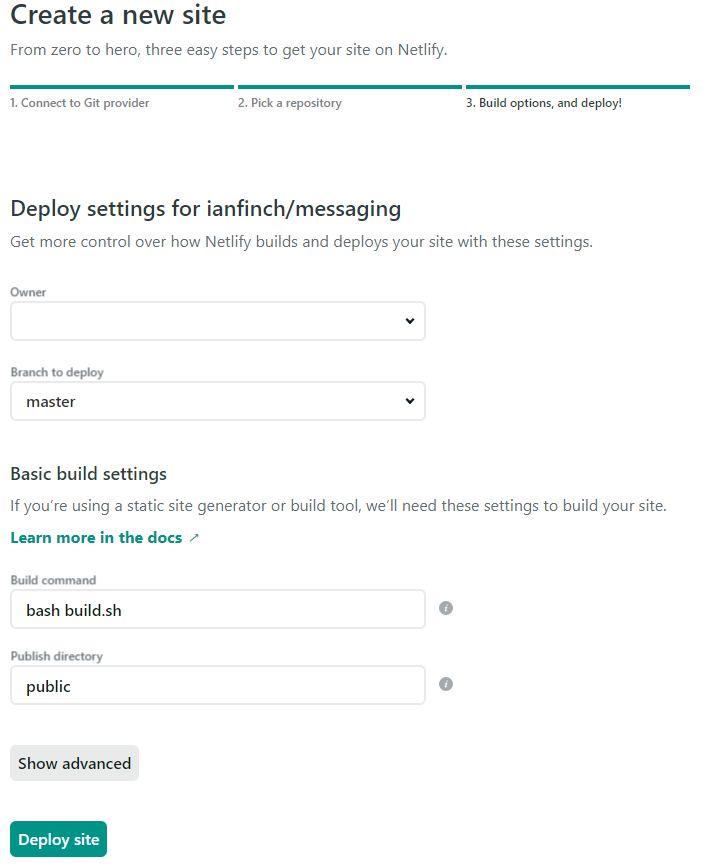
Task: Expand the Show advanced settings
Action: point(74,763)
